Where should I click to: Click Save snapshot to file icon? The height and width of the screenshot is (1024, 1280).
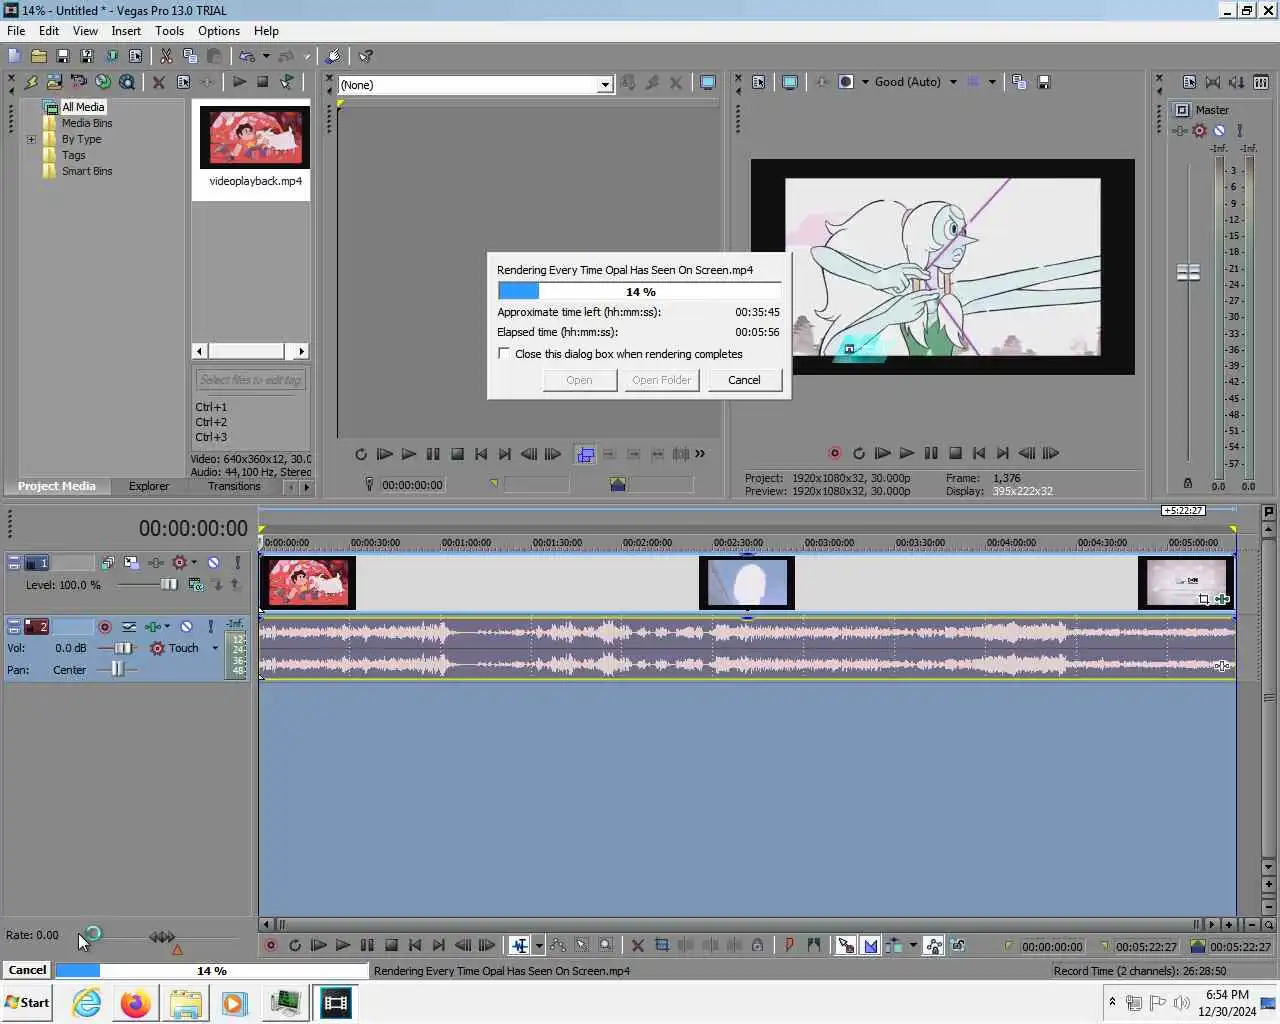tap(1043, 82)
